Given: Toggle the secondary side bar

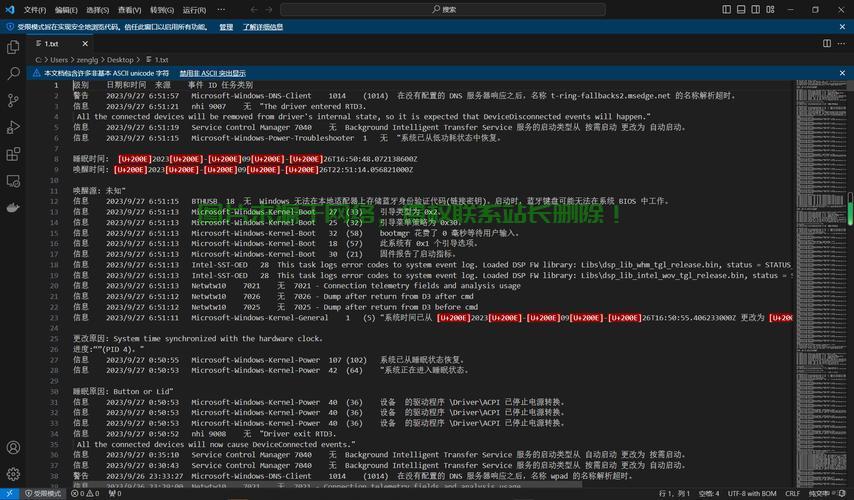Looking at the screenshot, I should coord(756,9).
